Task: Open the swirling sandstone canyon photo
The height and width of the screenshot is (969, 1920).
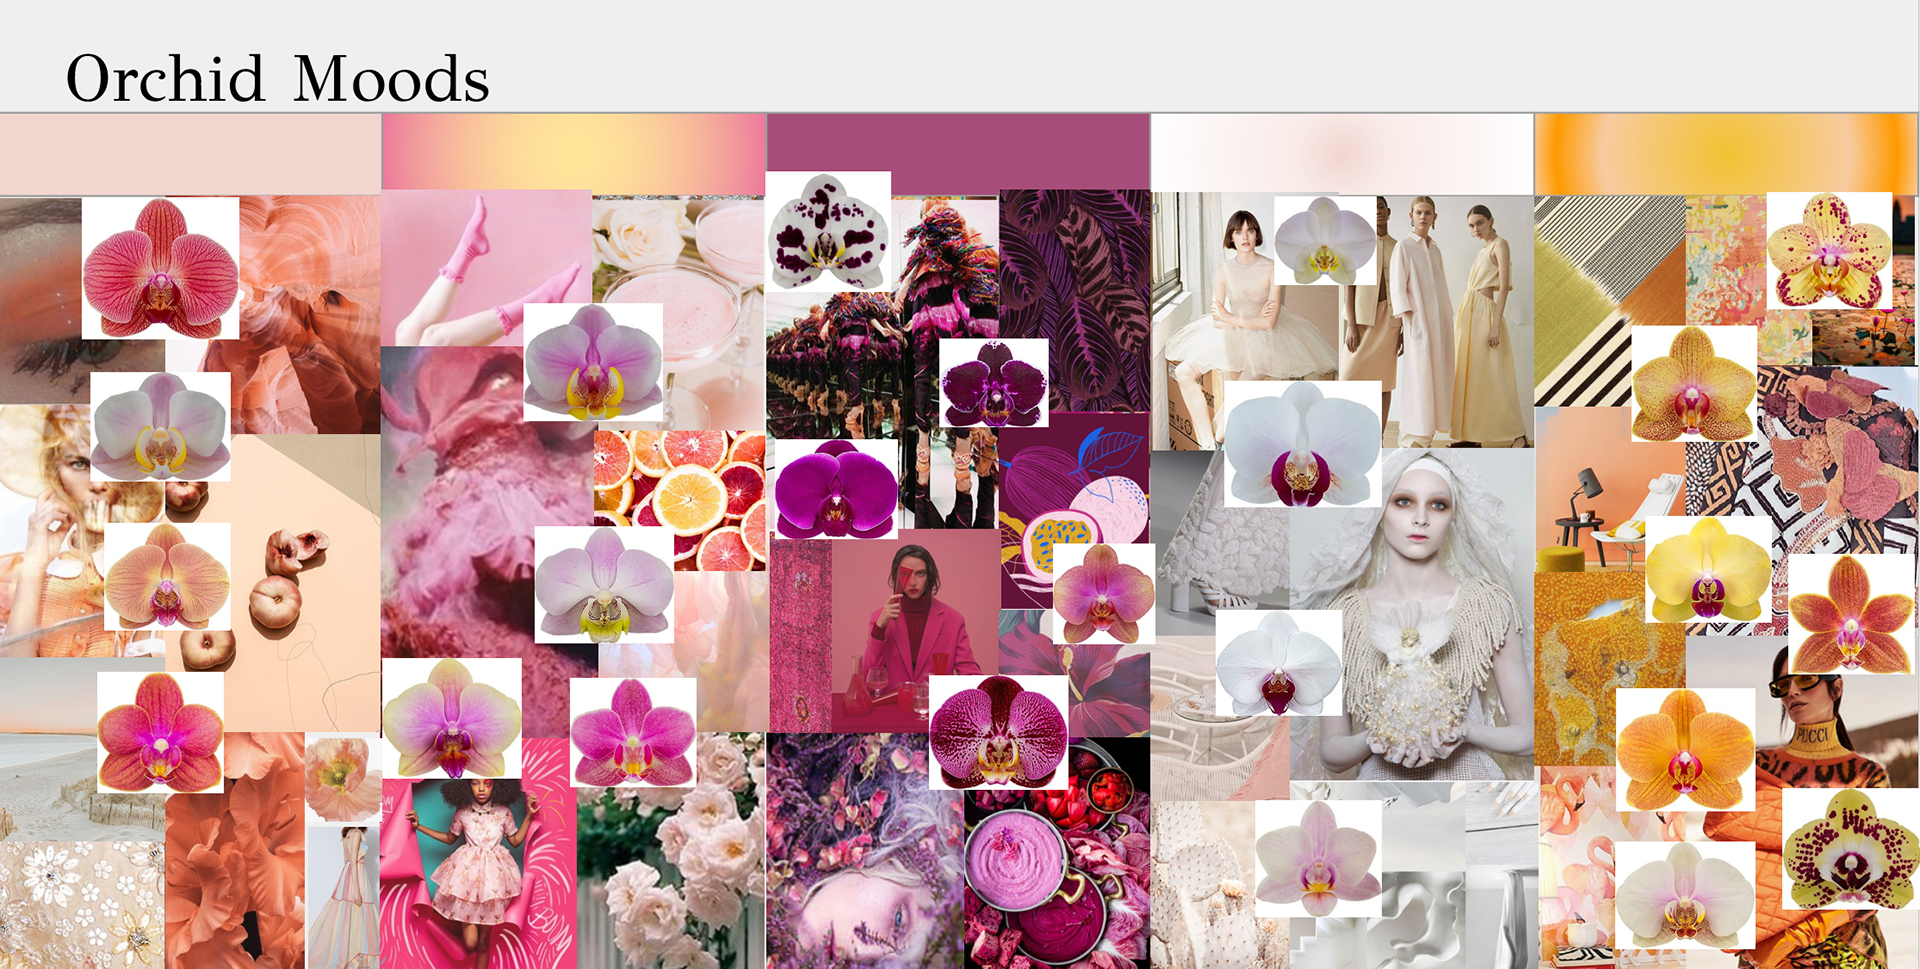Action: [310, 315]
